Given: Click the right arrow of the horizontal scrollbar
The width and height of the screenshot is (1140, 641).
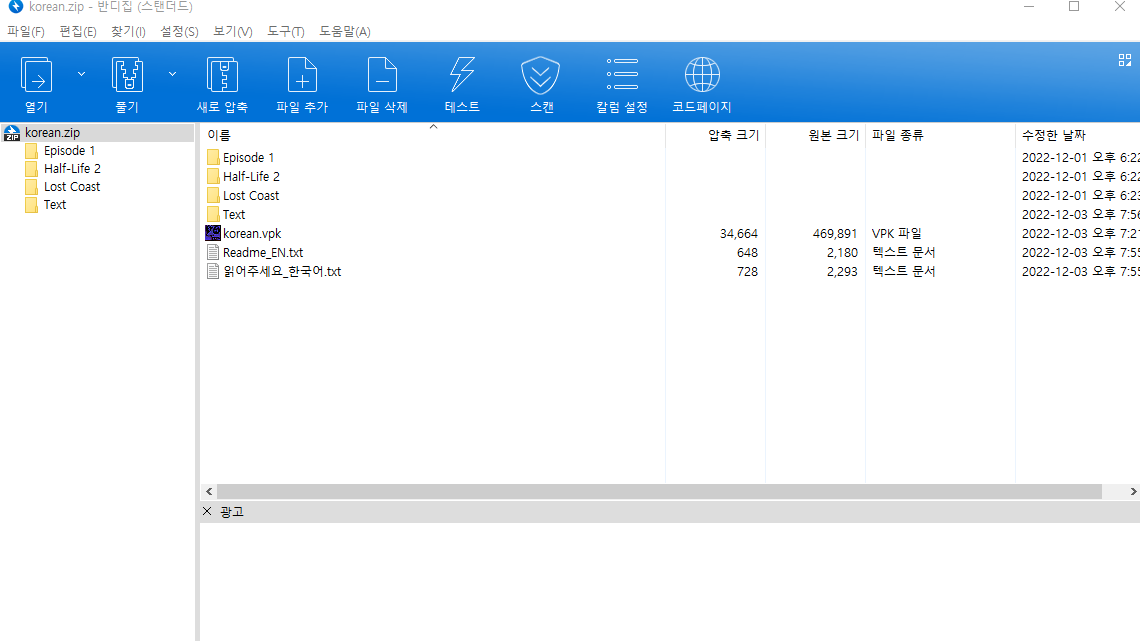Looking at the screenshot, I should (x=1133, y=492).
